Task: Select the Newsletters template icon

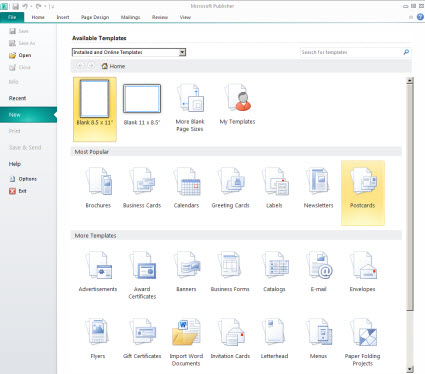Action: 318,181
